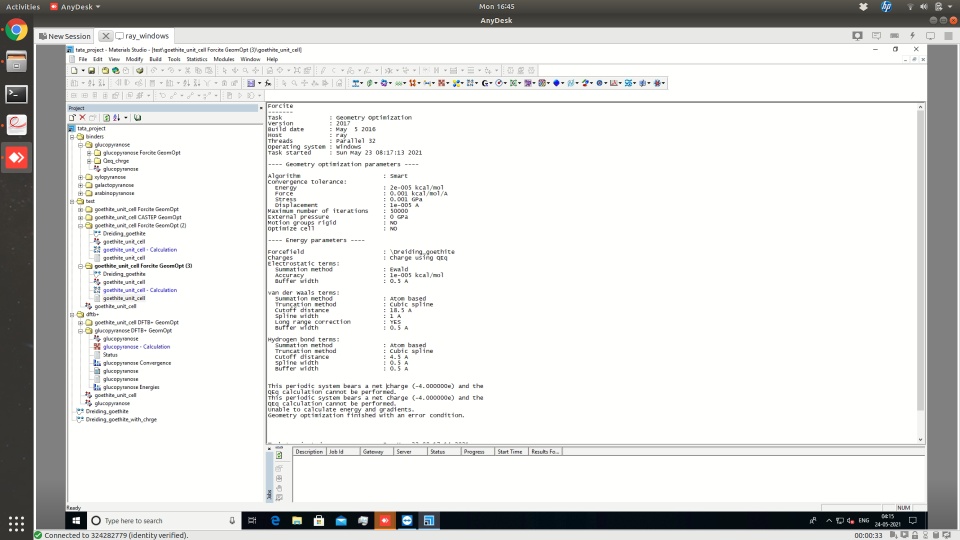Open the File menu
The image size is (960, 540).
[x=83, y=59]
